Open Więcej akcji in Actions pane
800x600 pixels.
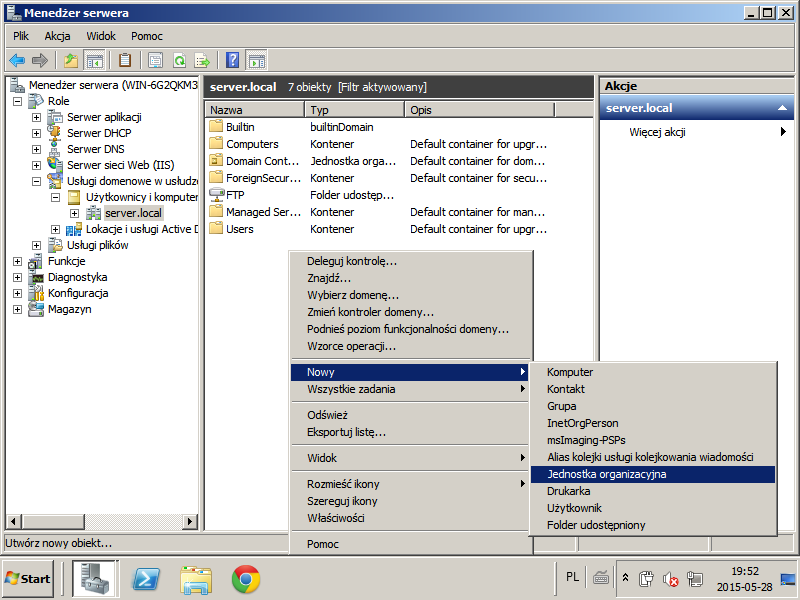click(x=696, y=132)
